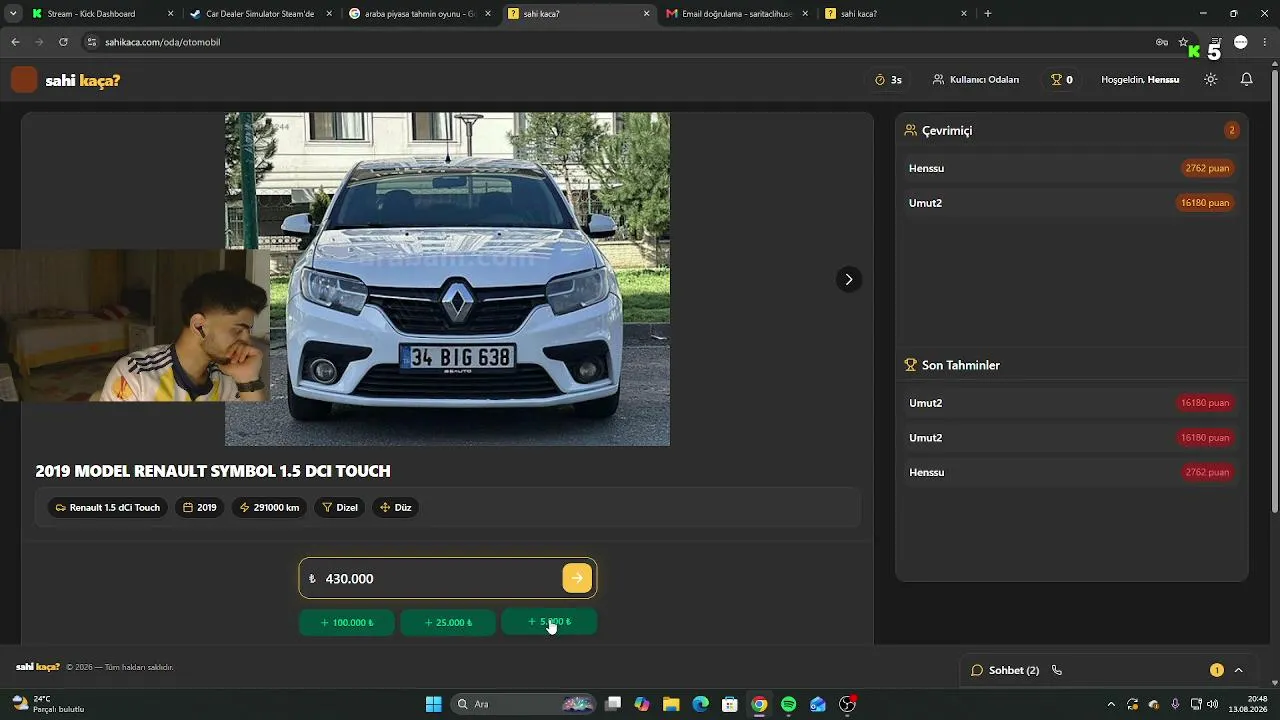
Task: Open Spotify from the taskbar
Action: pos(789,704)
